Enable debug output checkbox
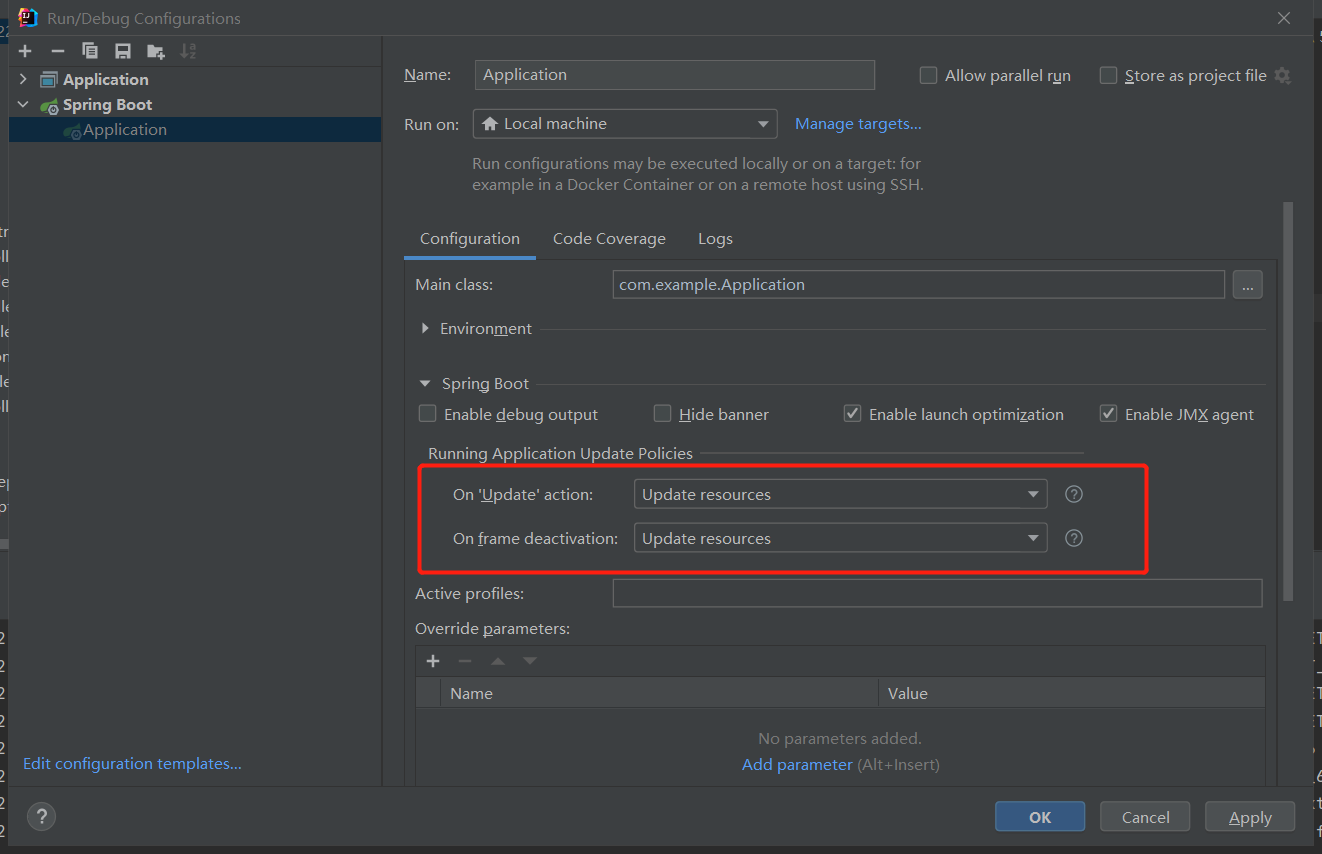1322x854 pixels. pos(428,414)
